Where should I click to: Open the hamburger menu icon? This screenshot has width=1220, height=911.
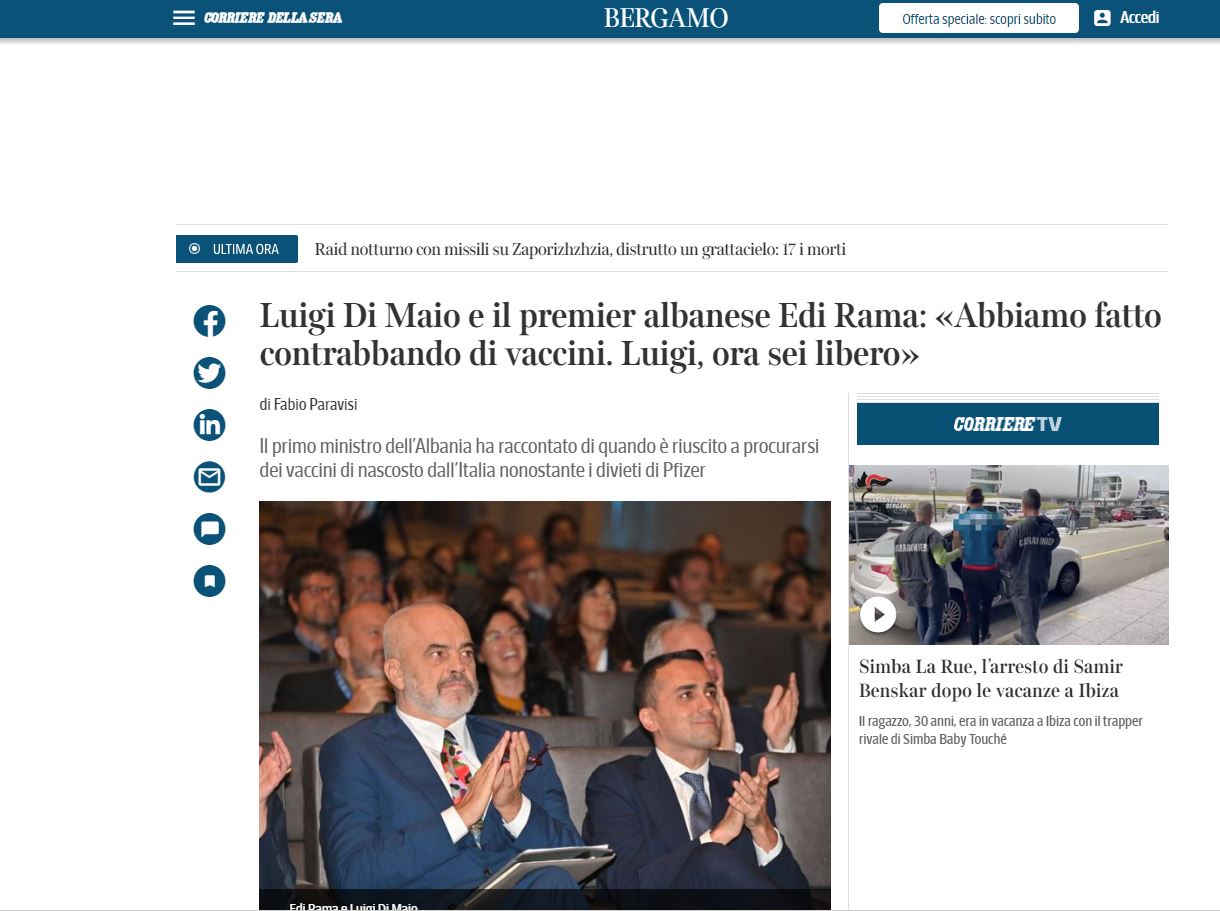click(x=184, y=18)
